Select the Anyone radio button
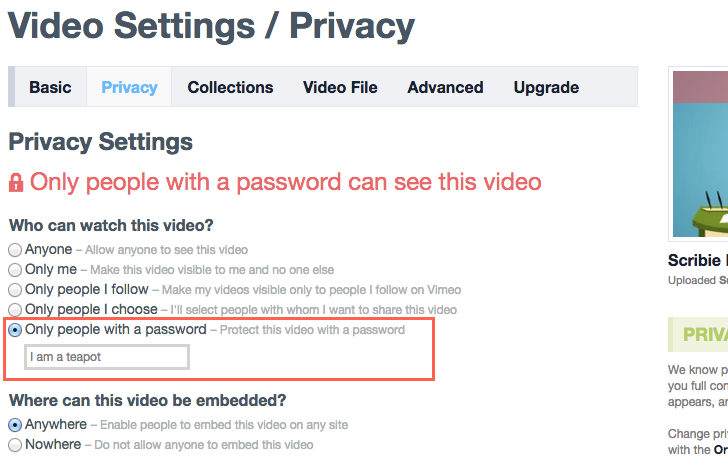This screenshot has width=728, height=468. coord(15,250)
